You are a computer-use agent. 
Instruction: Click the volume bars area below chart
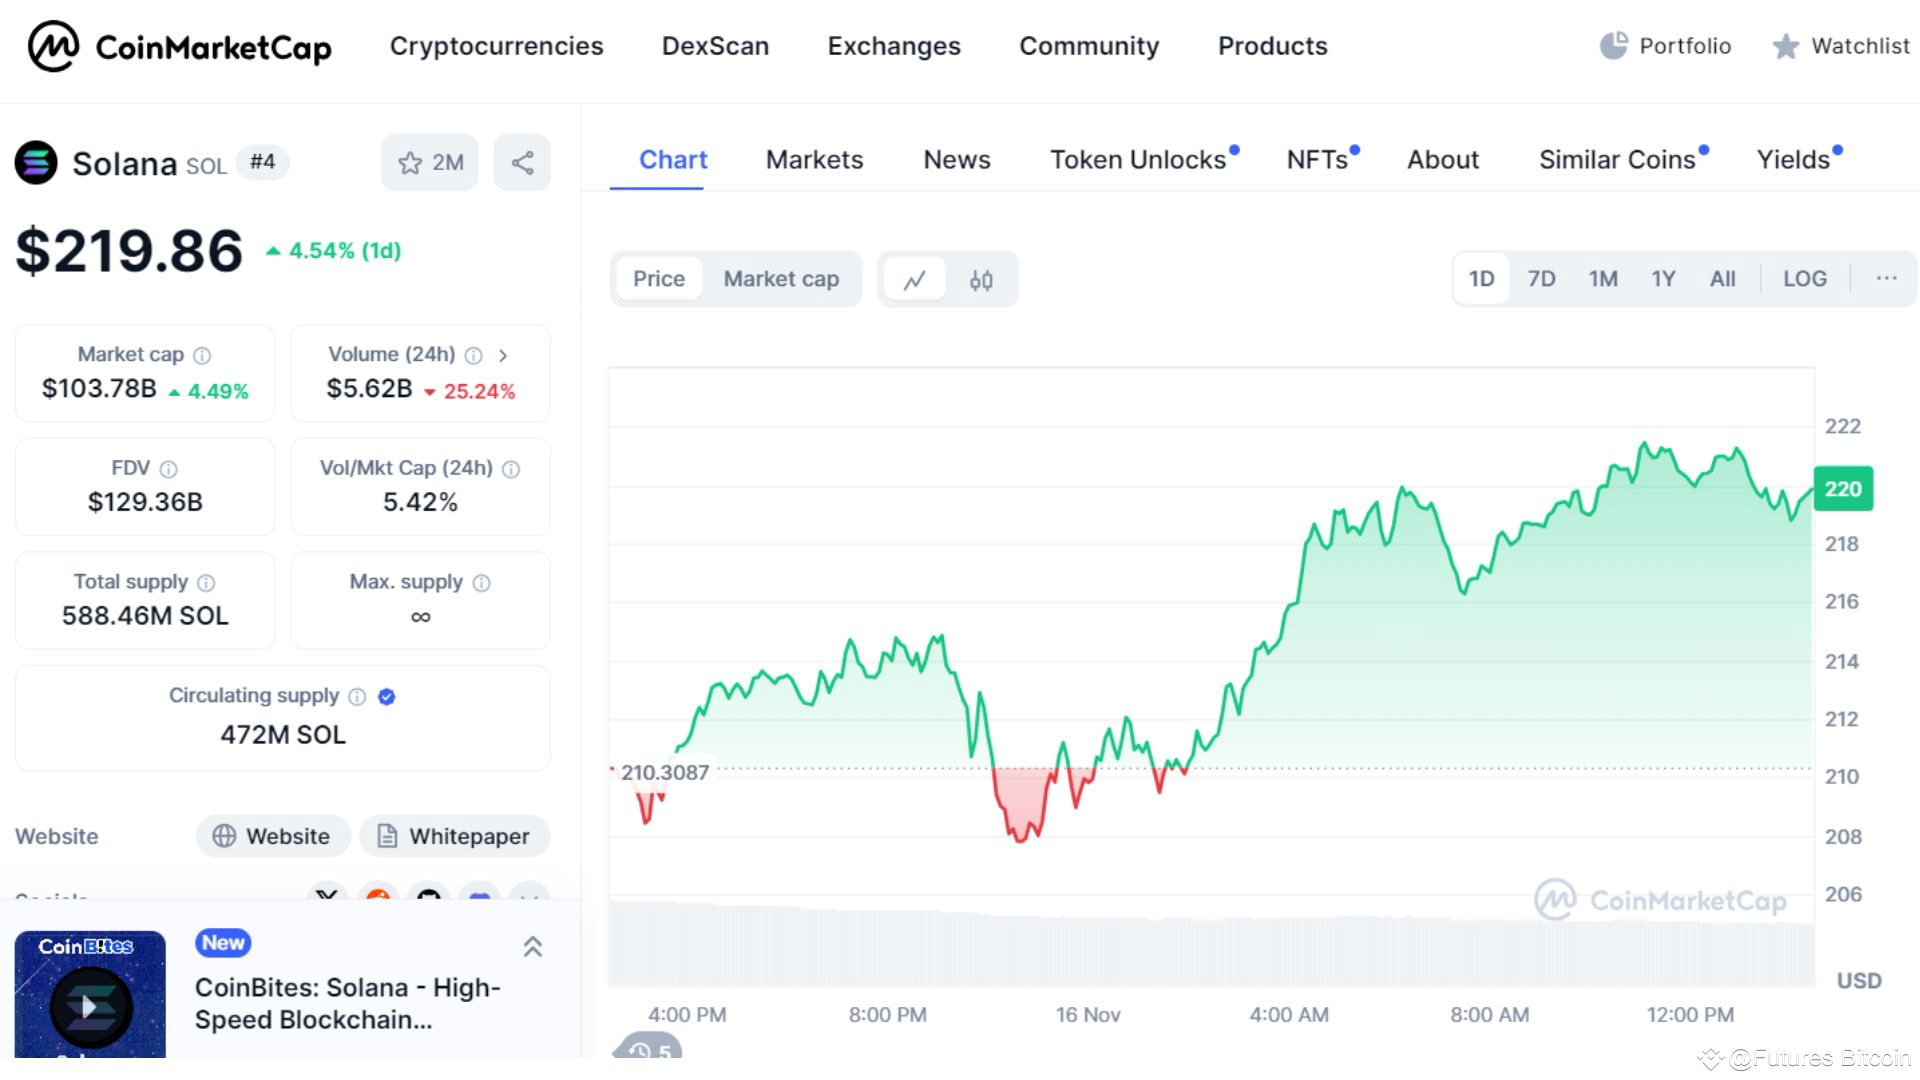click(1211, 945)
